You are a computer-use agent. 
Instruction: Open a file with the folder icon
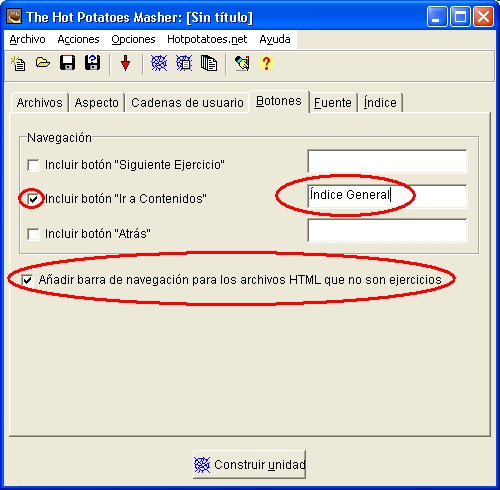coord(43,63)
